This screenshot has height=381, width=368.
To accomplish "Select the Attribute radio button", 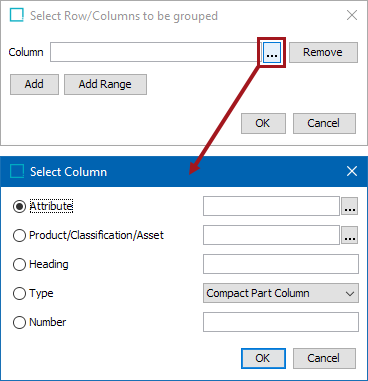I will pyautogui.click(x=19, y=206).
